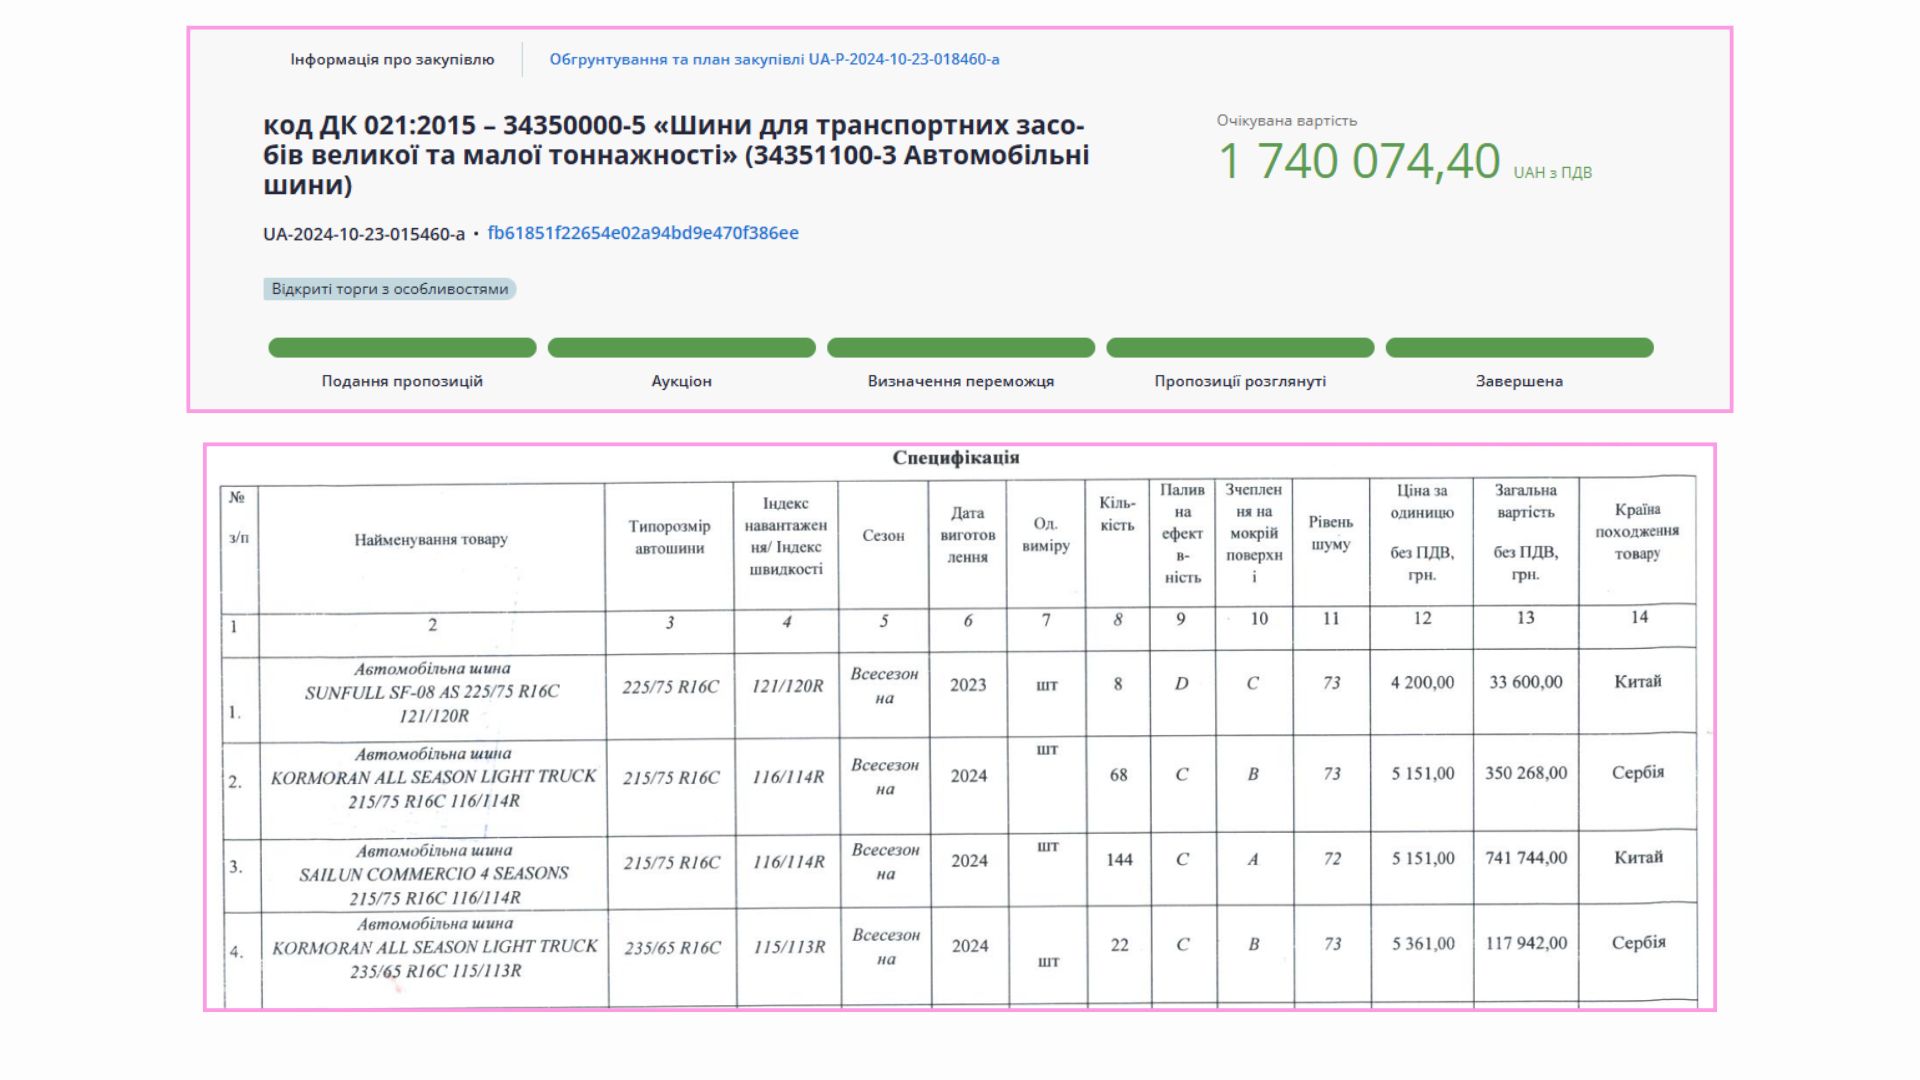This screenshot has height=1080, width=1920.
Task: Open the Обгрунтування та план закупівлі link
Action: coord(774,60)
